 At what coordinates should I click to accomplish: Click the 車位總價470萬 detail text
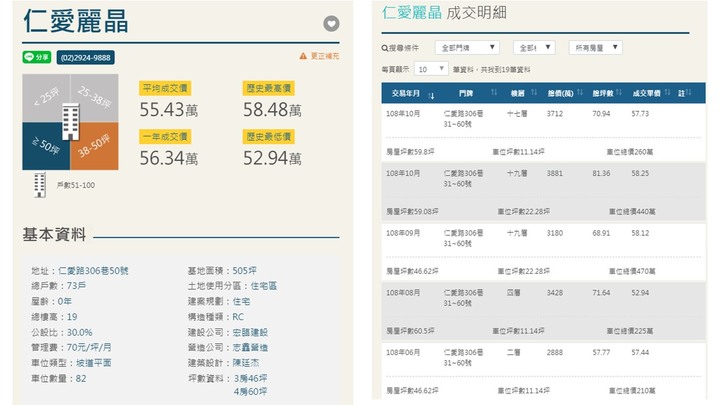[632, 271]
